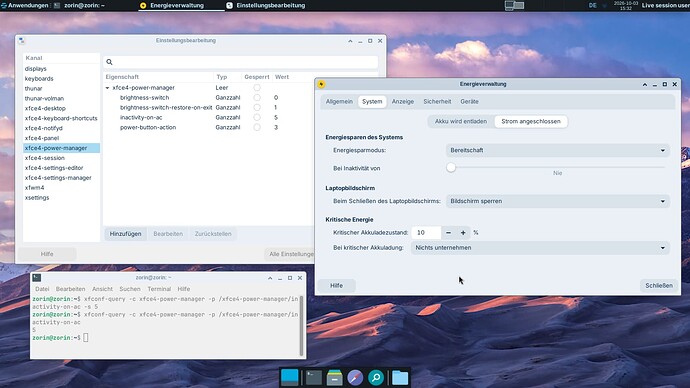
Task: Click the Bearbeiten button in the settings editor
Action: pos(168,234)
